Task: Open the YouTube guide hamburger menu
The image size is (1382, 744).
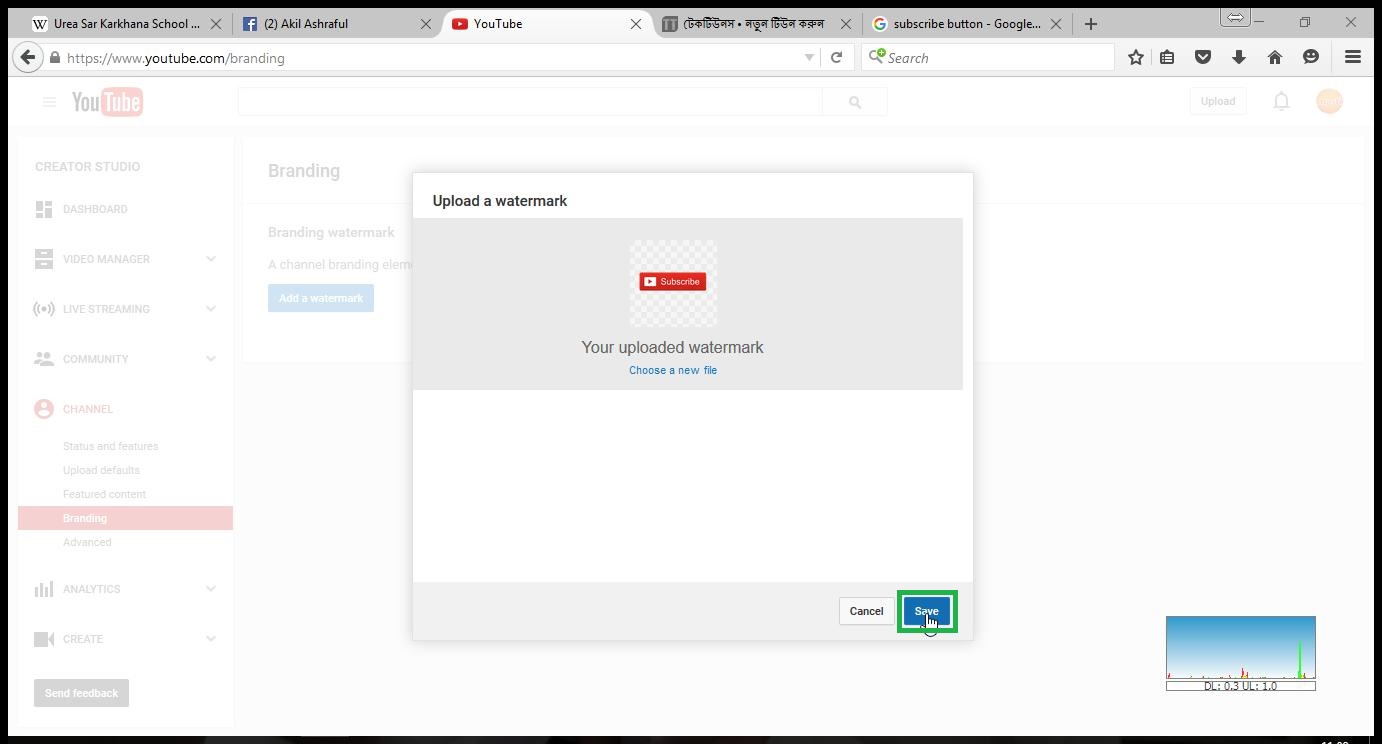Action: point(49,102)
